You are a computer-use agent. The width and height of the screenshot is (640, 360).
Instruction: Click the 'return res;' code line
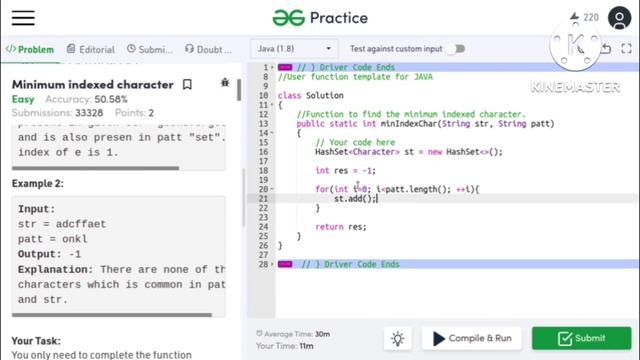[341, 227]
